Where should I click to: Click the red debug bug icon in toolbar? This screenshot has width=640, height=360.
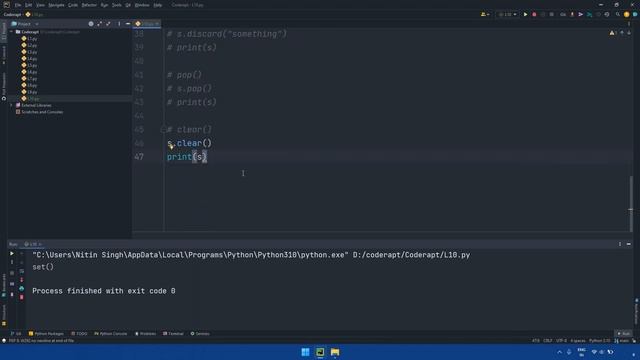(534, 14)
